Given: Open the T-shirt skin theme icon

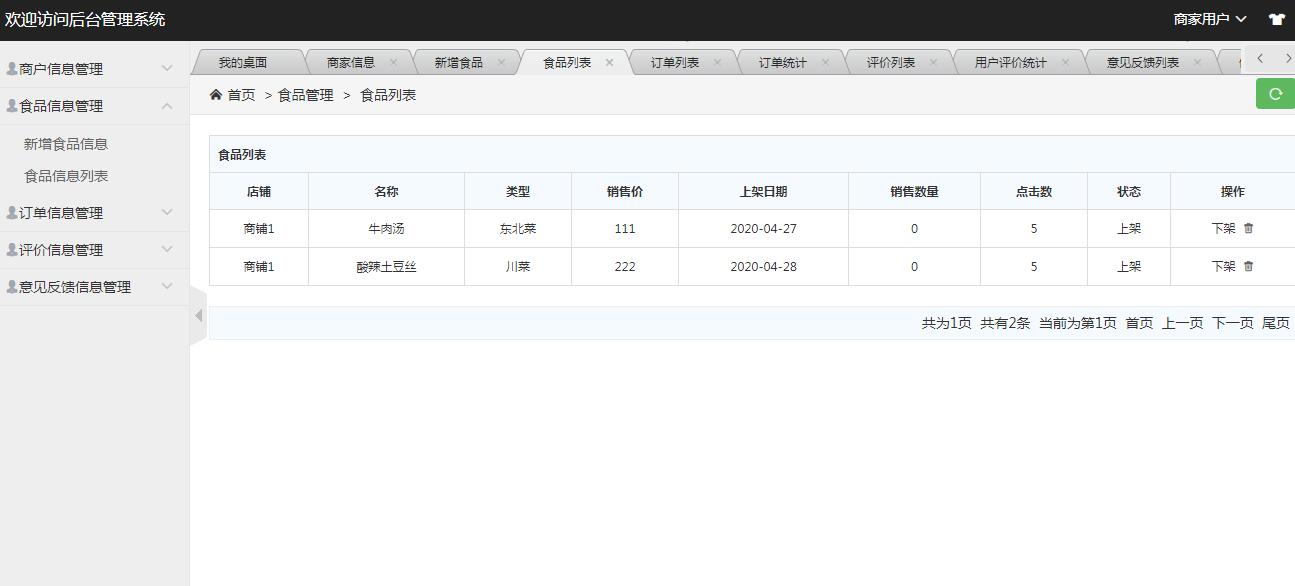Looking at the screenshot, I should (1276, 19).
